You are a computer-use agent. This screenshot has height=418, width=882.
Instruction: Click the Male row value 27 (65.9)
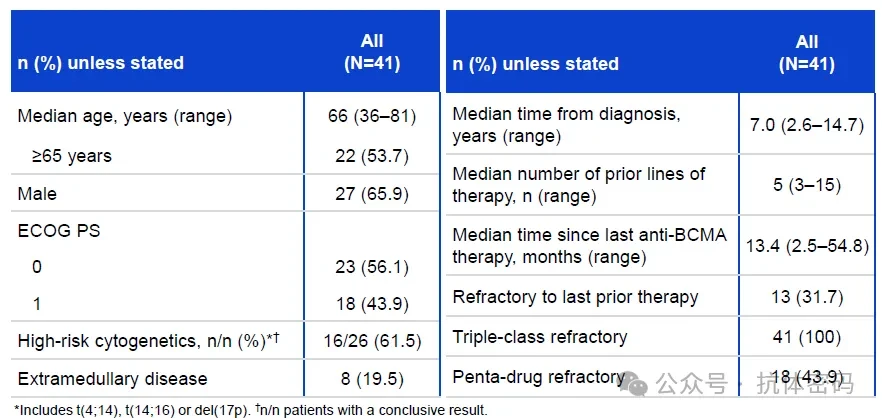372,194
